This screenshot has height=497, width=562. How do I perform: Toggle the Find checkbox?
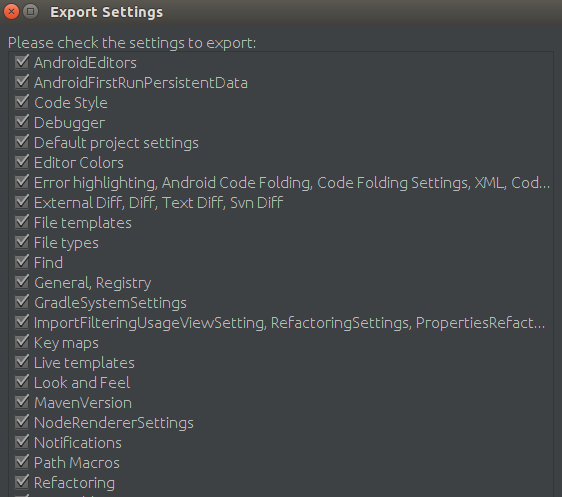pyautogui.click(x=22, y=262)
